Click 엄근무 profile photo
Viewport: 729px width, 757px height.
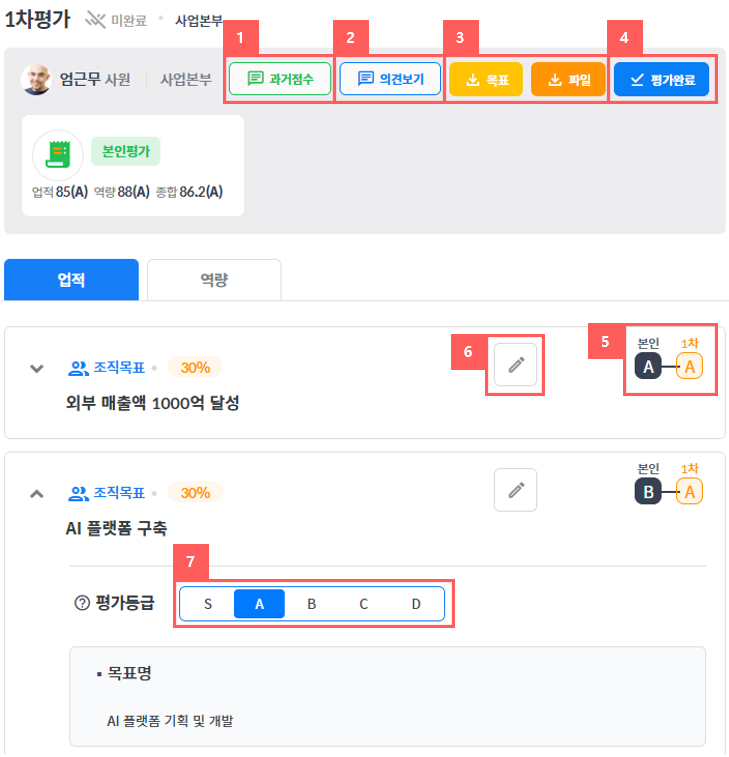36,79
